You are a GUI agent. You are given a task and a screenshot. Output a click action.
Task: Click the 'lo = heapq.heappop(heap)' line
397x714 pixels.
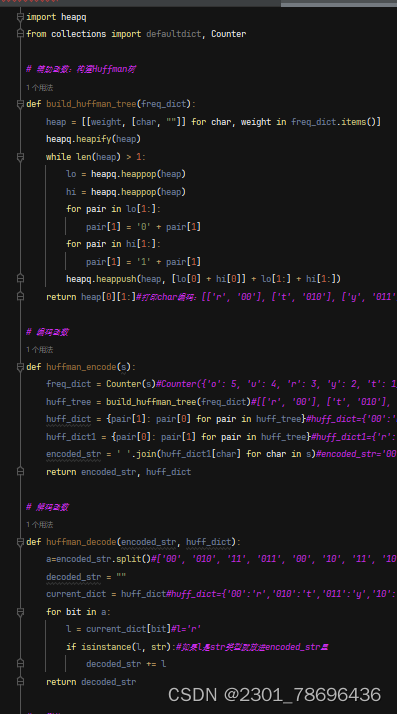click(126, 174)
